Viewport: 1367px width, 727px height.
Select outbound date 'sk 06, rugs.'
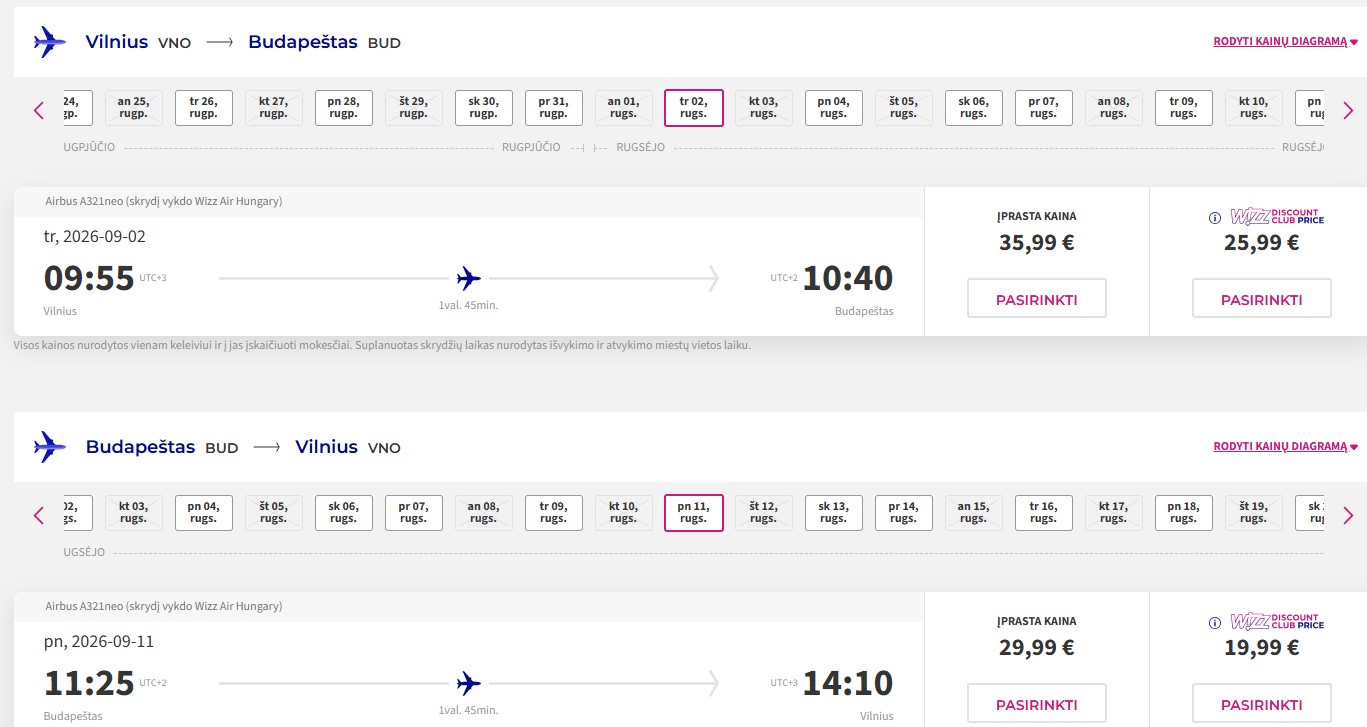pyautogui.click(x=974, y=108)
